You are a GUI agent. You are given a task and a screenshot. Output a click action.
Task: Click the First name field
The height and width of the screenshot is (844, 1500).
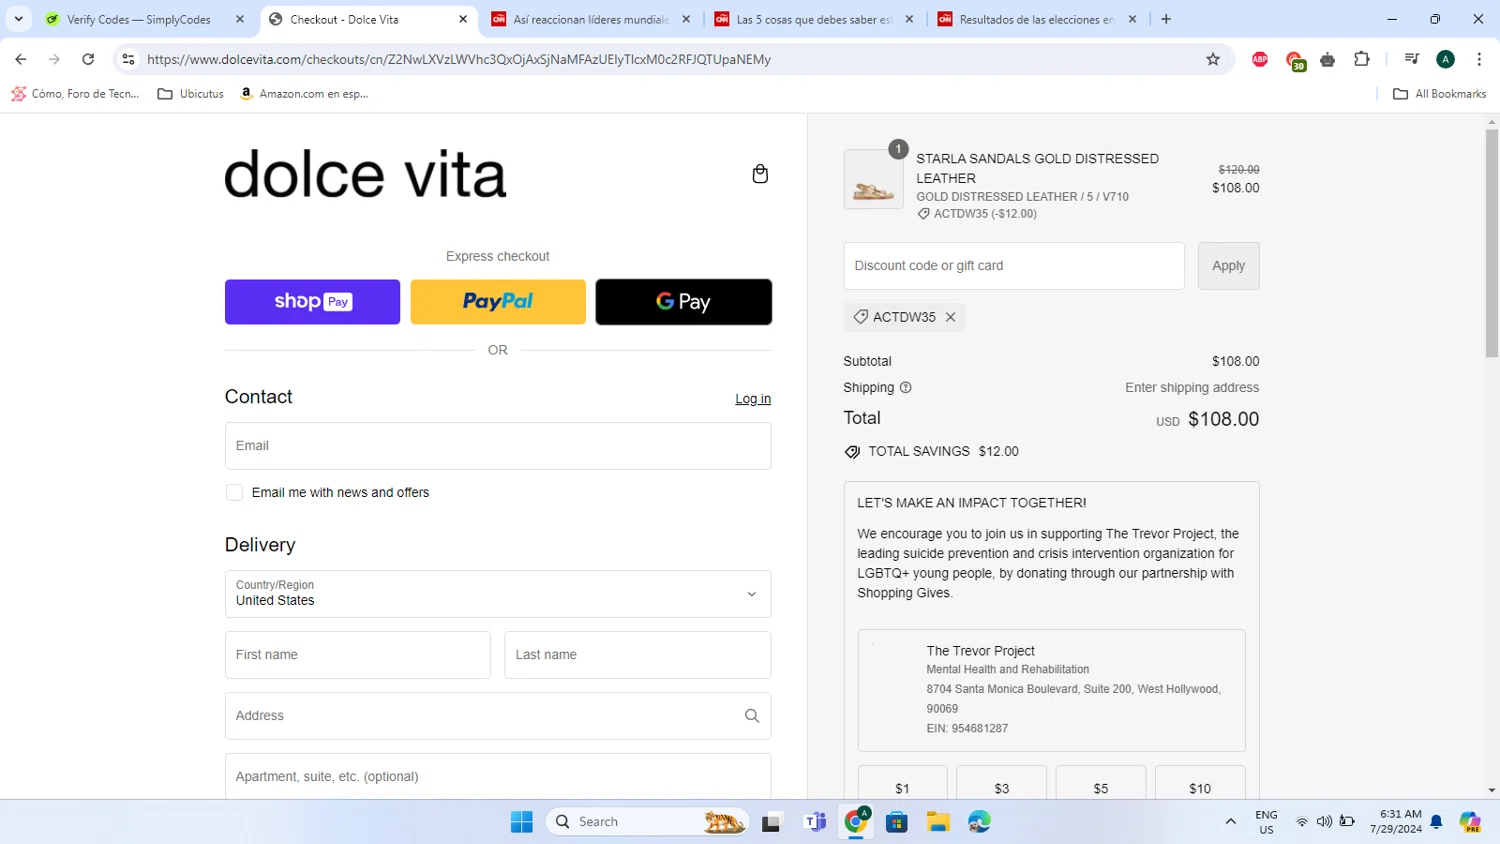point(358,655)
